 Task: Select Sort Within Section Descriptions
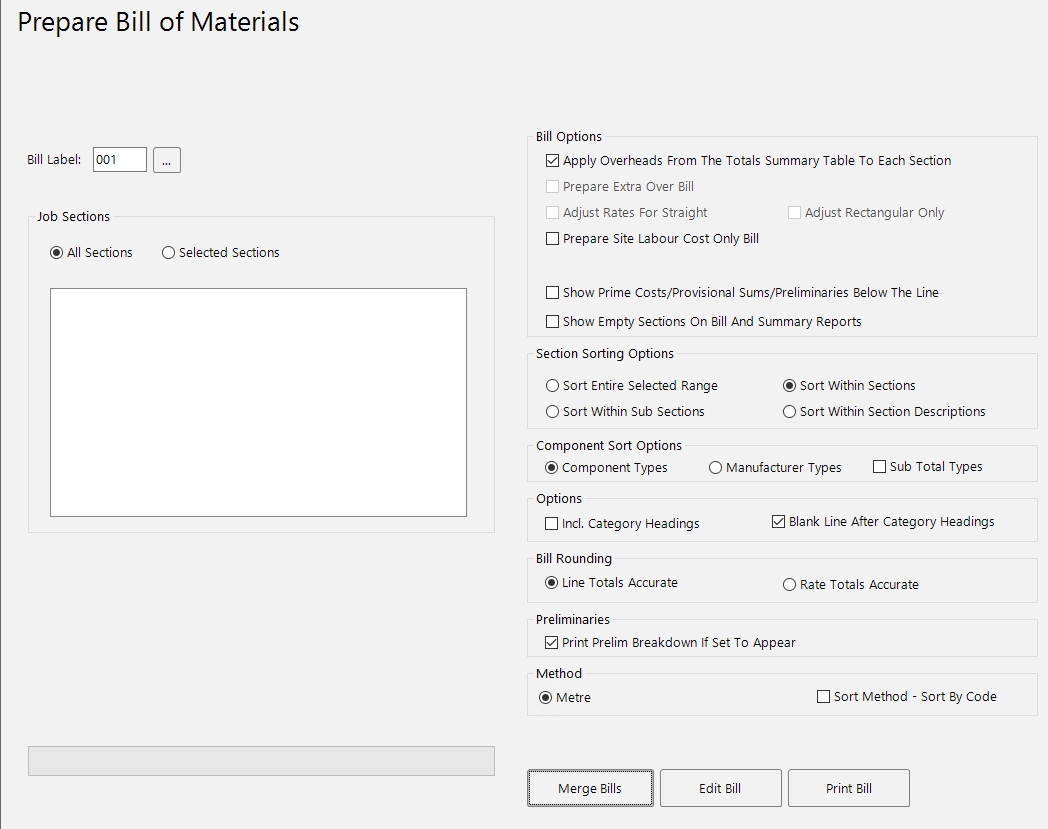pos(789,411)
